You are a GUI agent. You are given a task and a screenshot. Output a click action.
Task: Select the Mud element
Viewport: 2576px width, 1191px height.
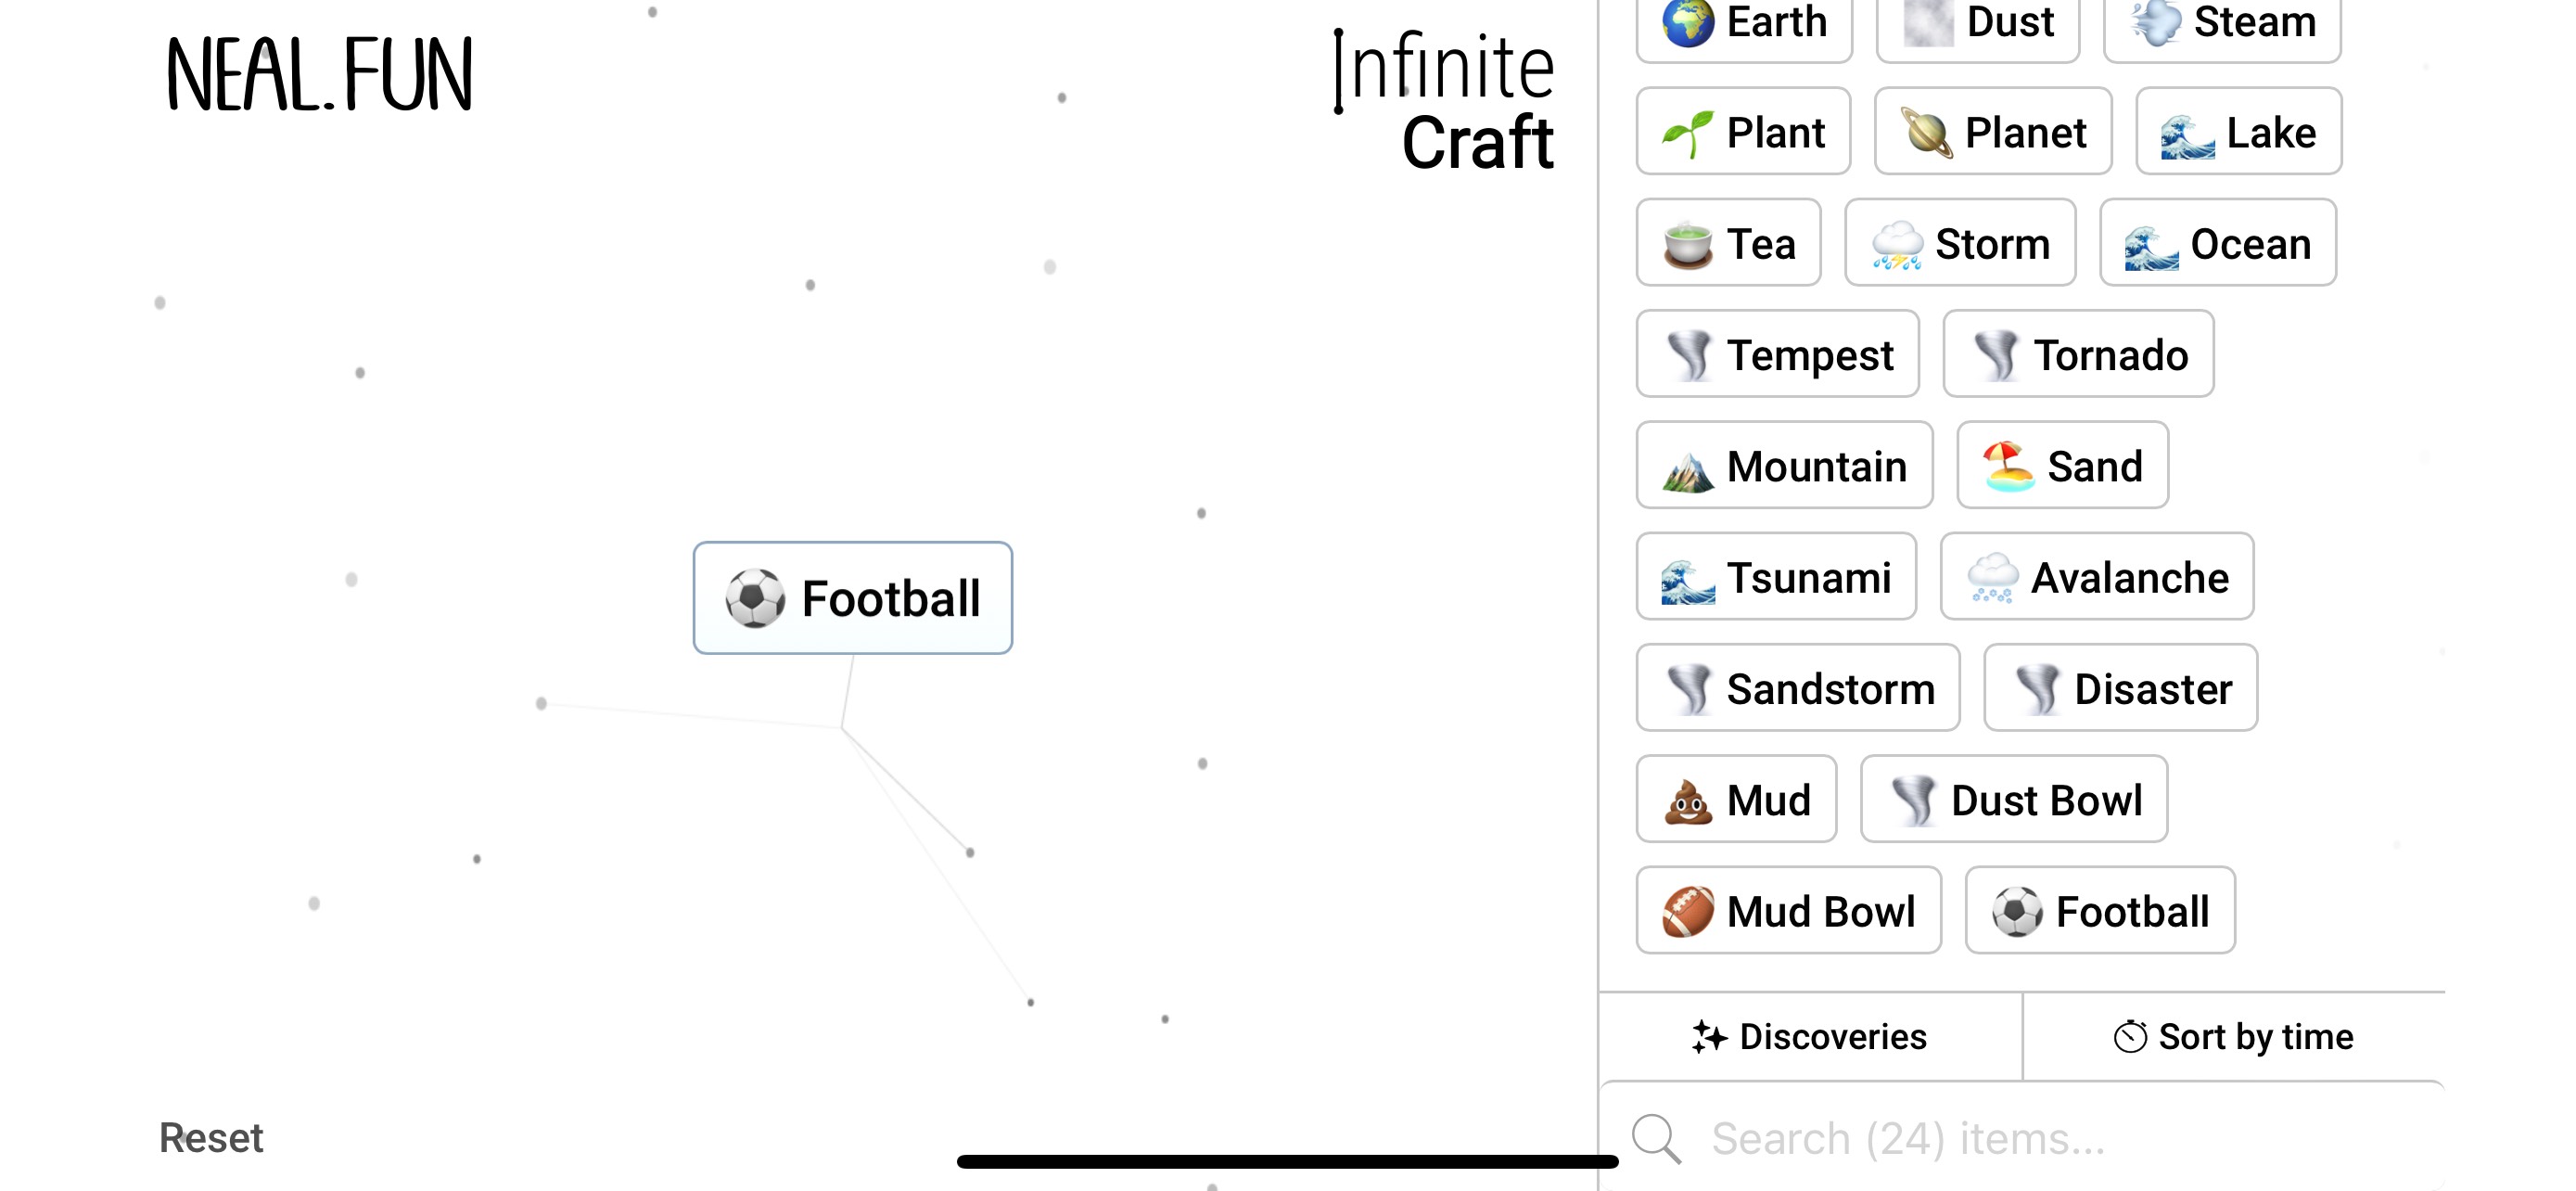(1736, 799)
